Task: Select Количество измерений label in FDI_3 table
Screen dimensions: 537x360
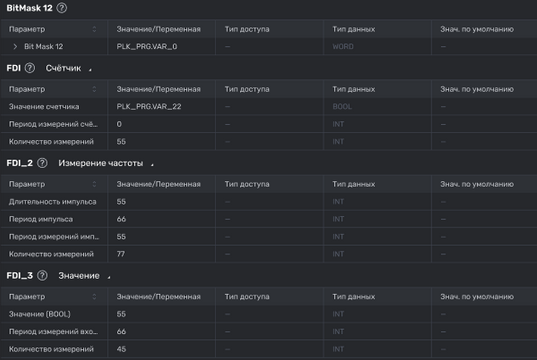Action: point(51,349)
